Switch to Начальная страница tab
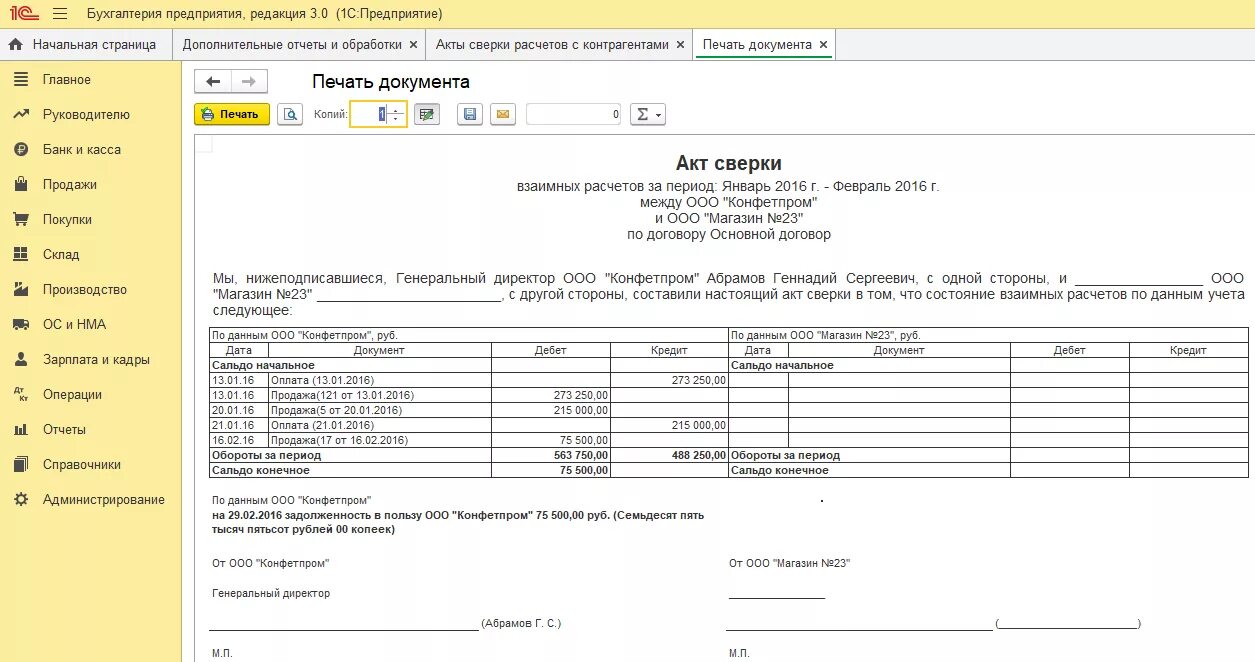 coord(84,45)
